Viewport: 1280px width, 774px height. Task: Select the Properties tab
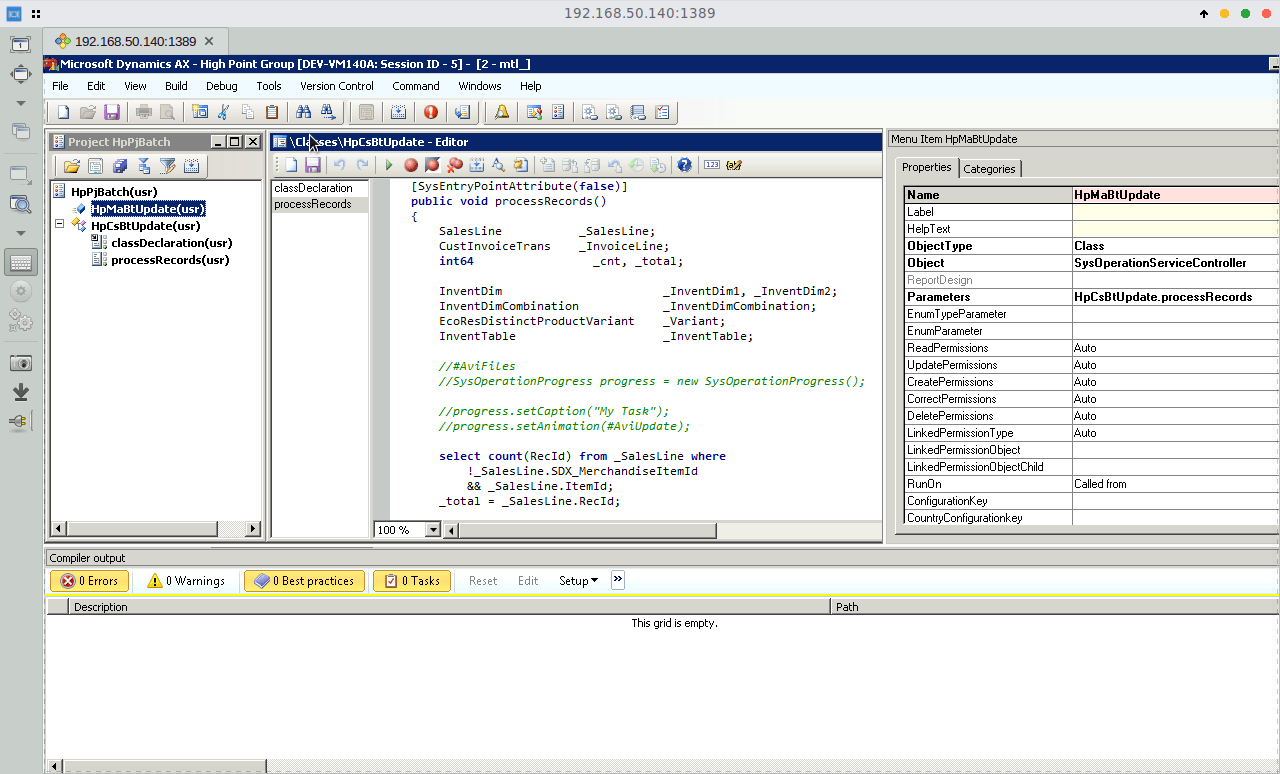927,168
